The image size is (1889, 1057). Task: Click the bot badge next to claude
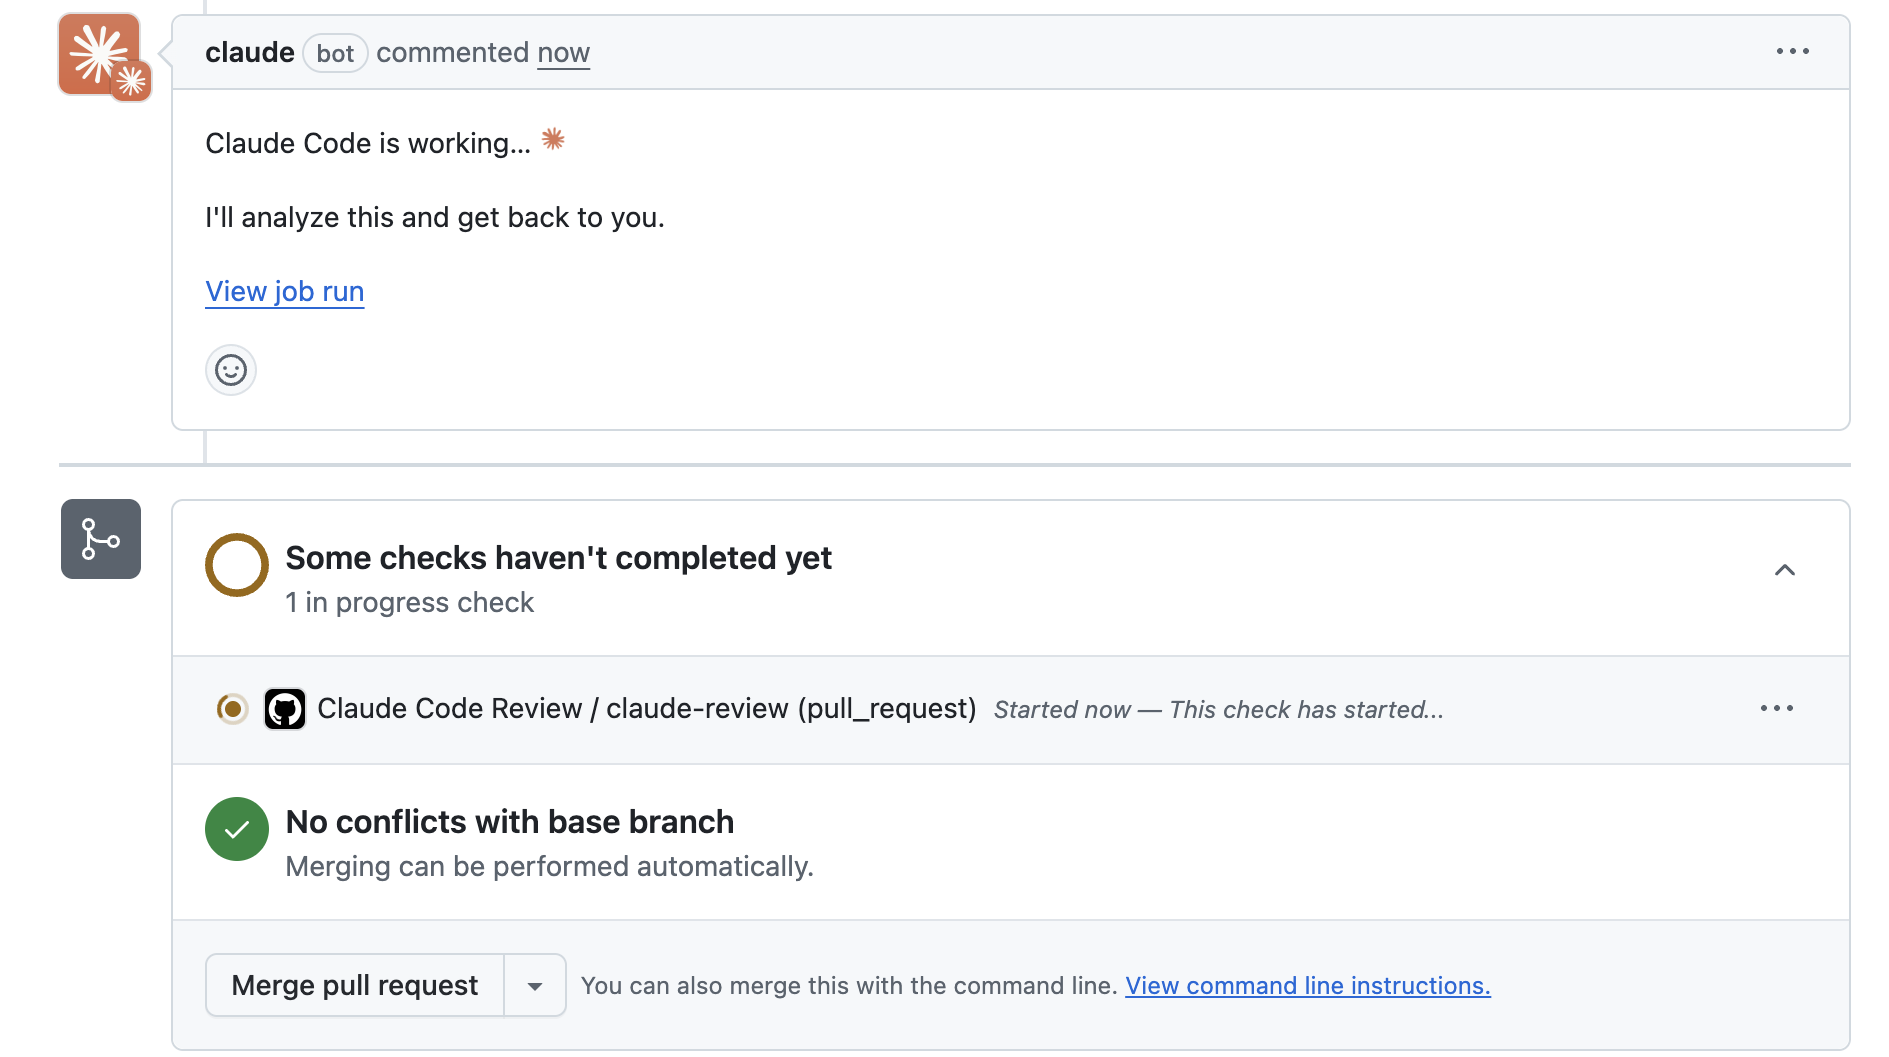[x=335, y=53]
